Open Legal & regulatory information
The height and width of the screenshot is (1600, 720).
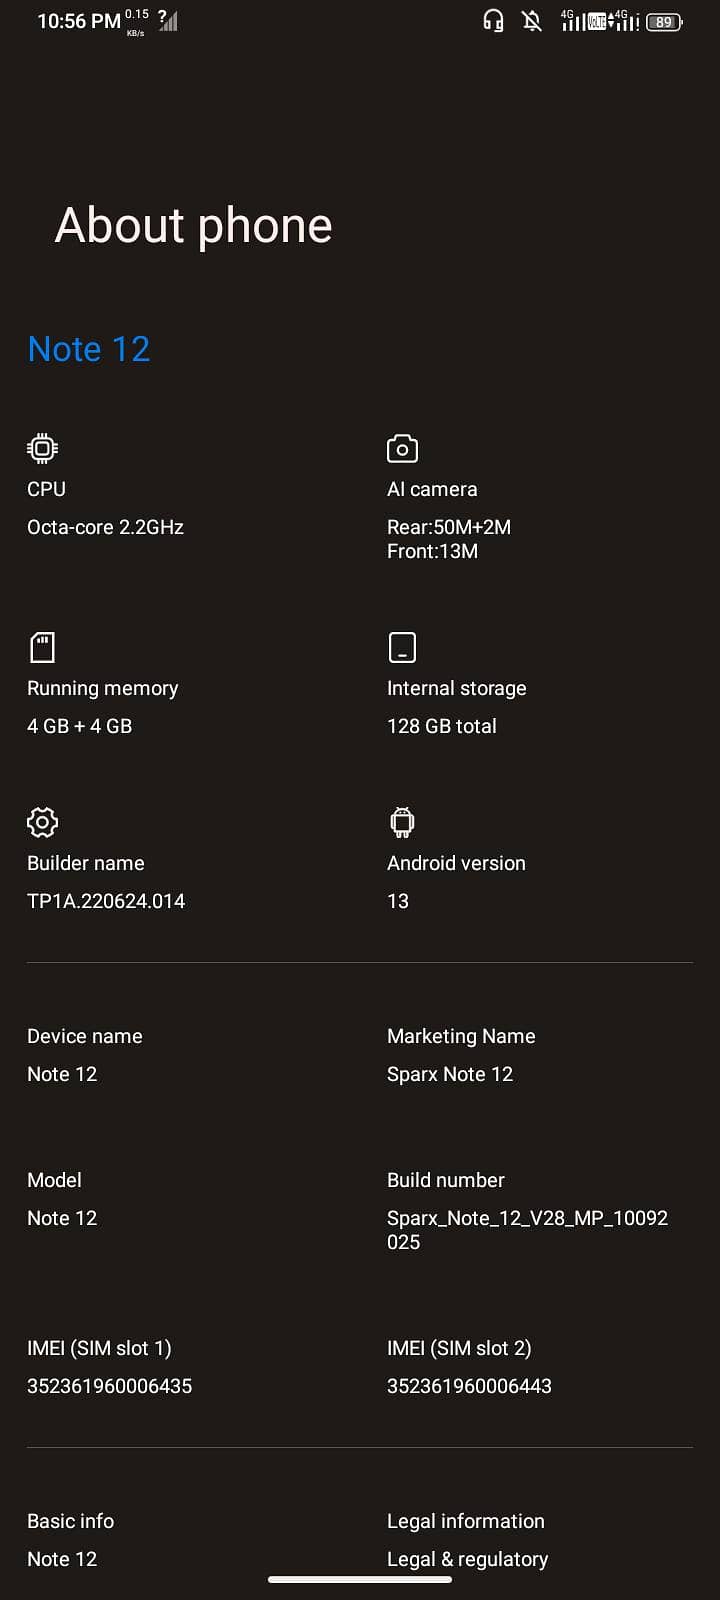pyautogui.click(x=467, y=1558)
